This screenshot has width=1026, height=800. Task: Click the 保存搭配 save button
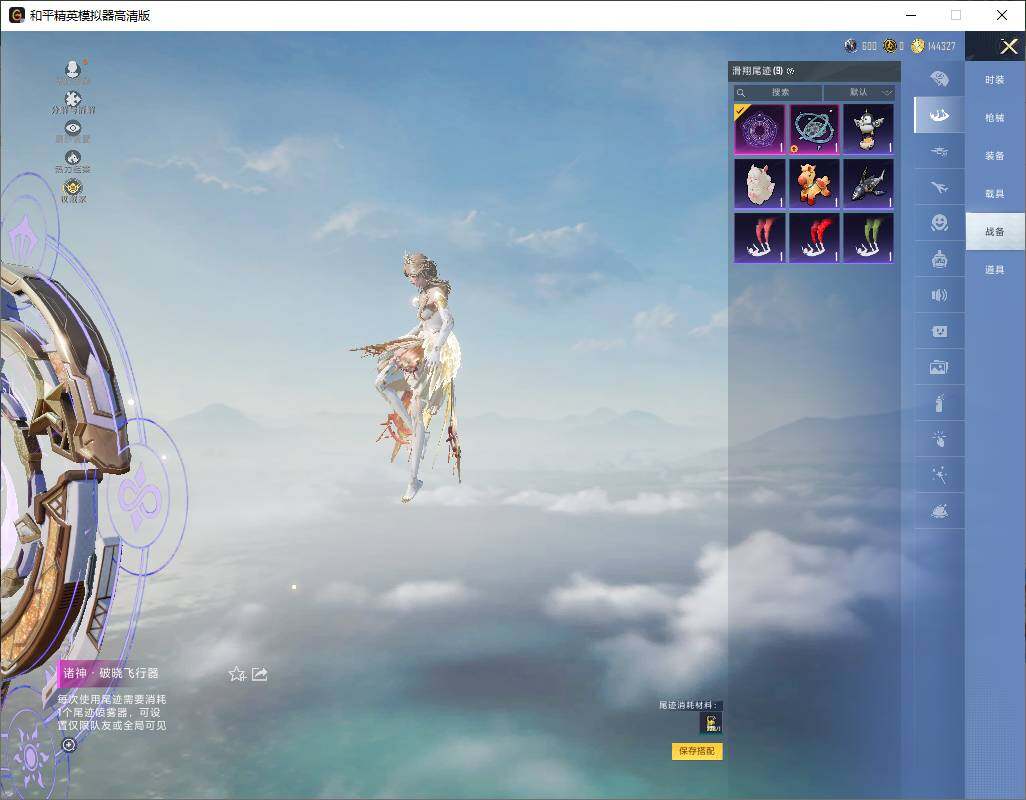tap(697, 751)
